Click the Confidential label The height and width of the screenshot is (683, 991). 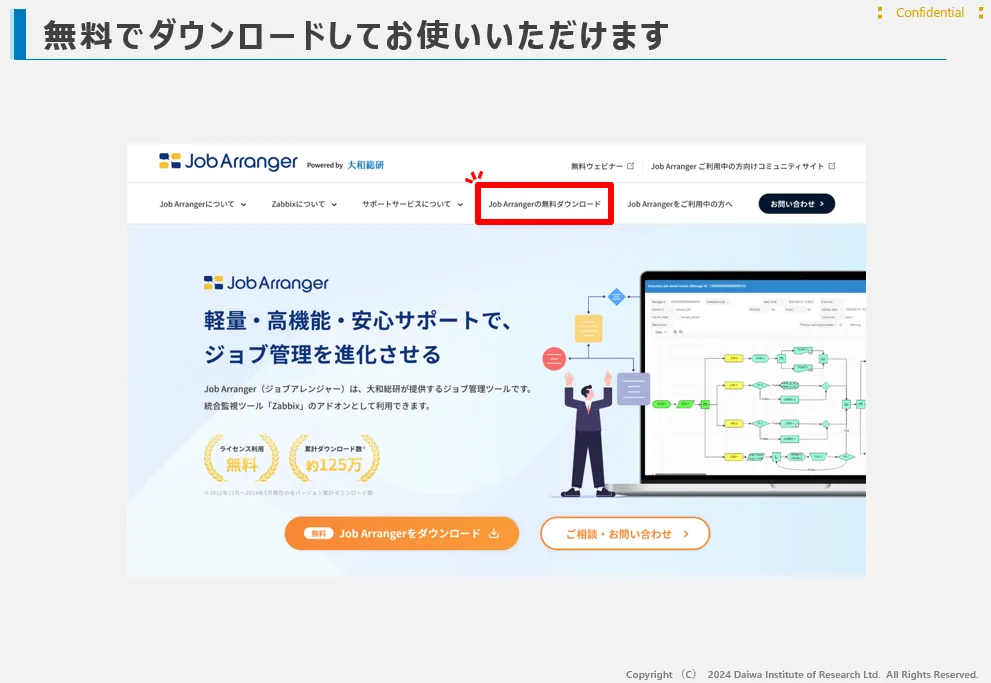[x=930, y=13]
